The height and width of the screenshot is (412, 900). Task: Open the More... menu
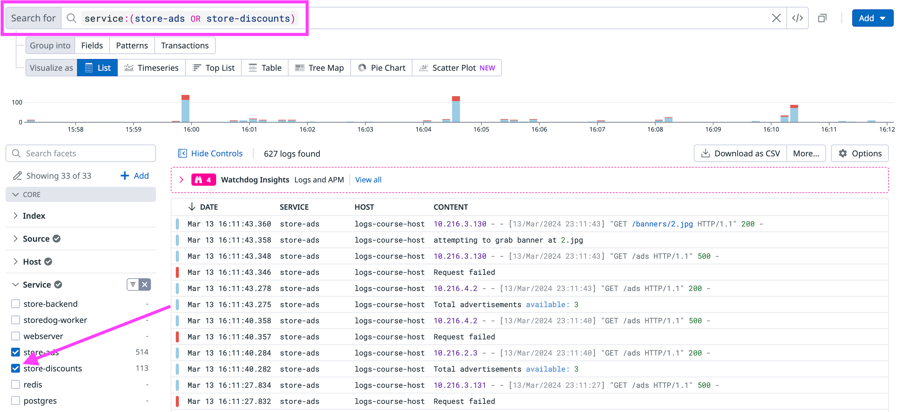pos(806,153)
